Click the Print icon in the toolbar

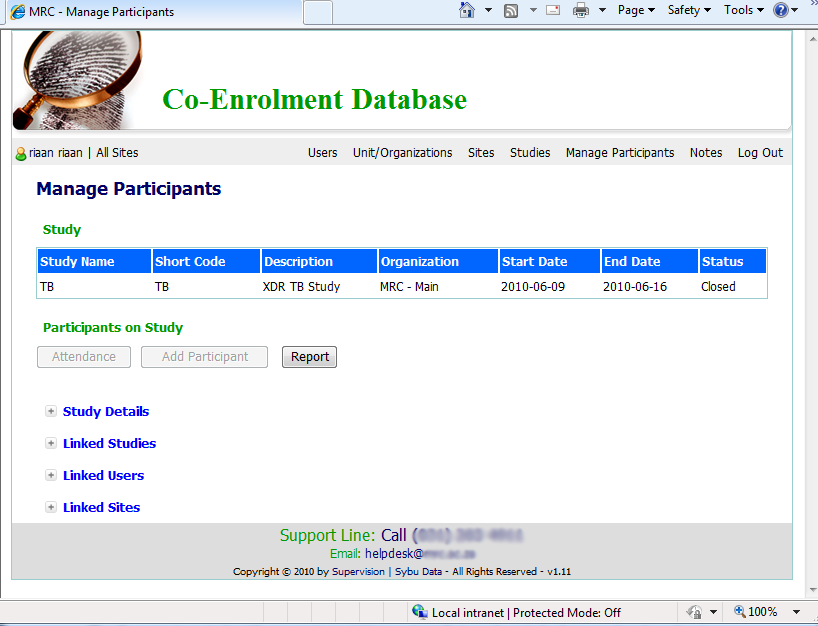tap(581, 10)
